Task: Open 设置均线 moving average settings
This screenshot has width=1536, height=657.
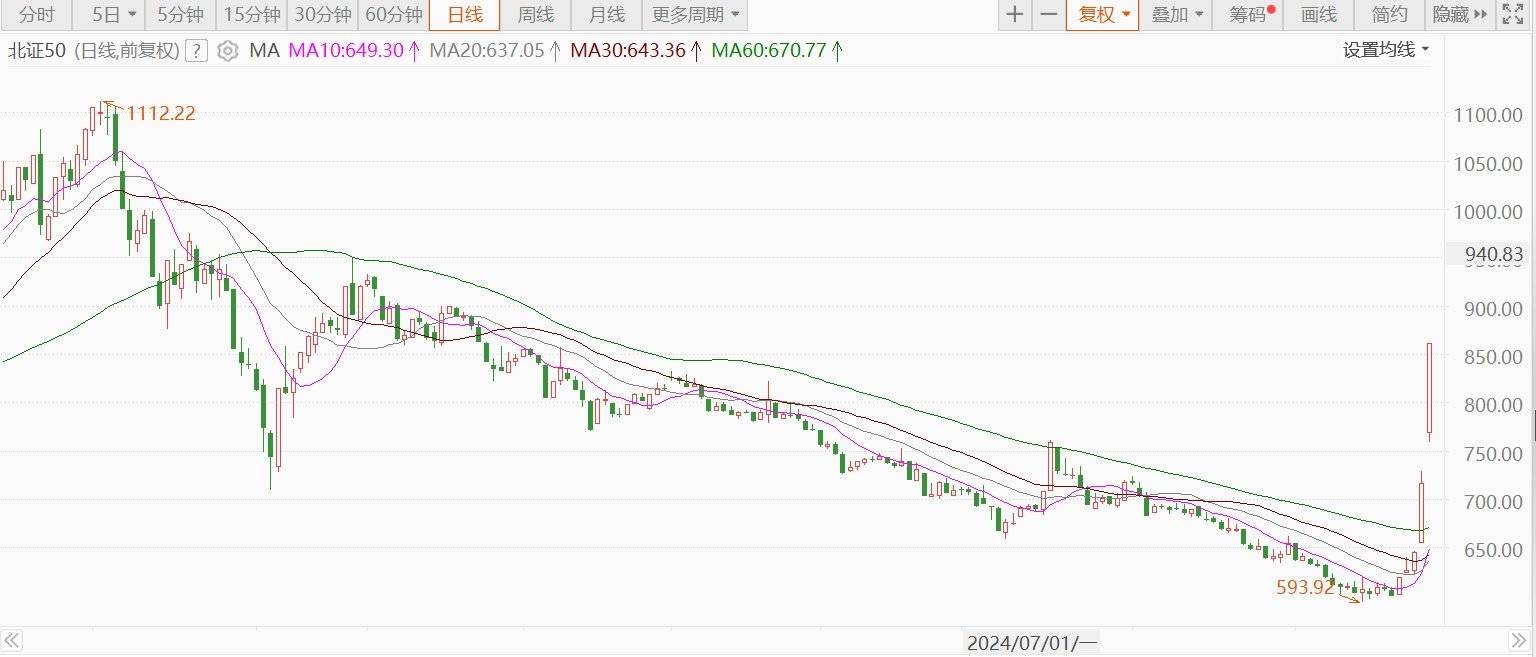Action: pyautogui.click(x=1385, y=50)
